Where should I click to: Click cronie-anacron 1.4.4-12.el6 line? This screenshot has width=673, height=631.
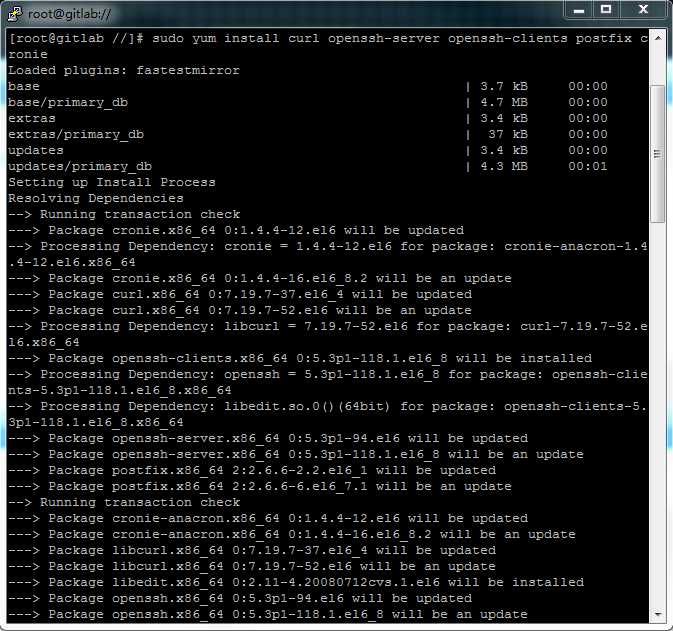[x=268, y=519]
